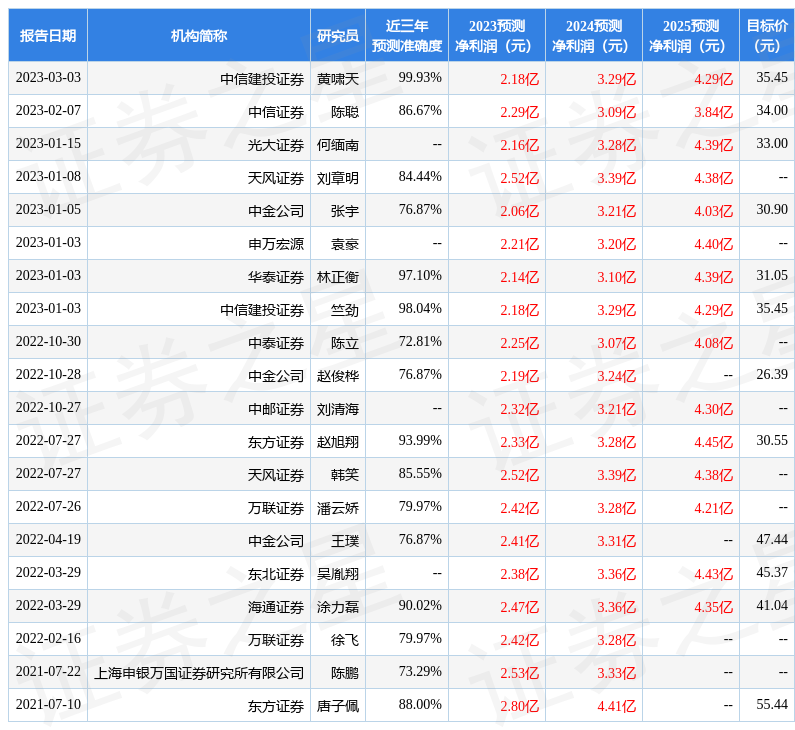The width and height of the screenshot is (795, 730).
Task: Click 光大证券 institution cell
Action: [276, 145]
